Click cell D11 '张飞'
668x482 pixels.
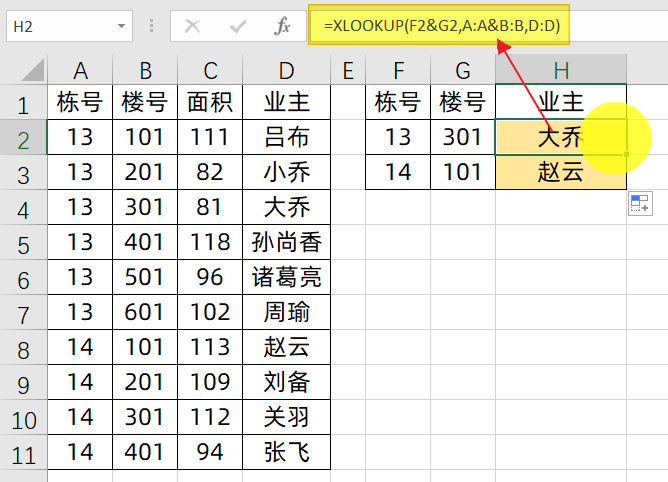pos(286,452)
